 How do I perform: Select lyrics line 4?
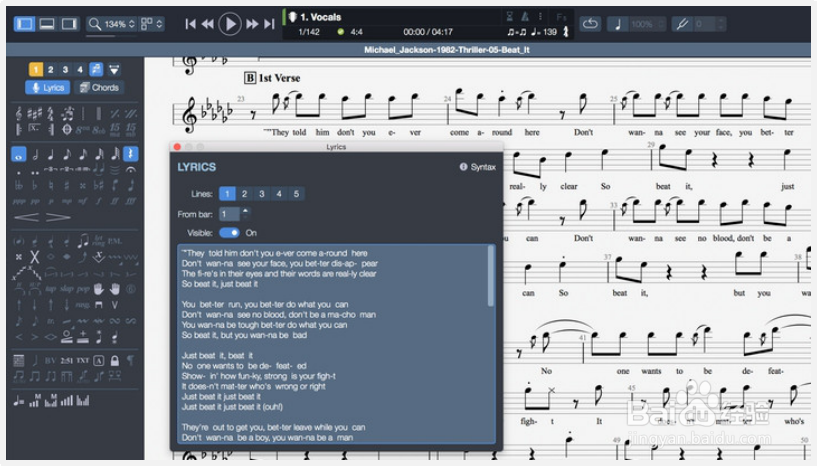pyautogui.click(x=279, y=194)
